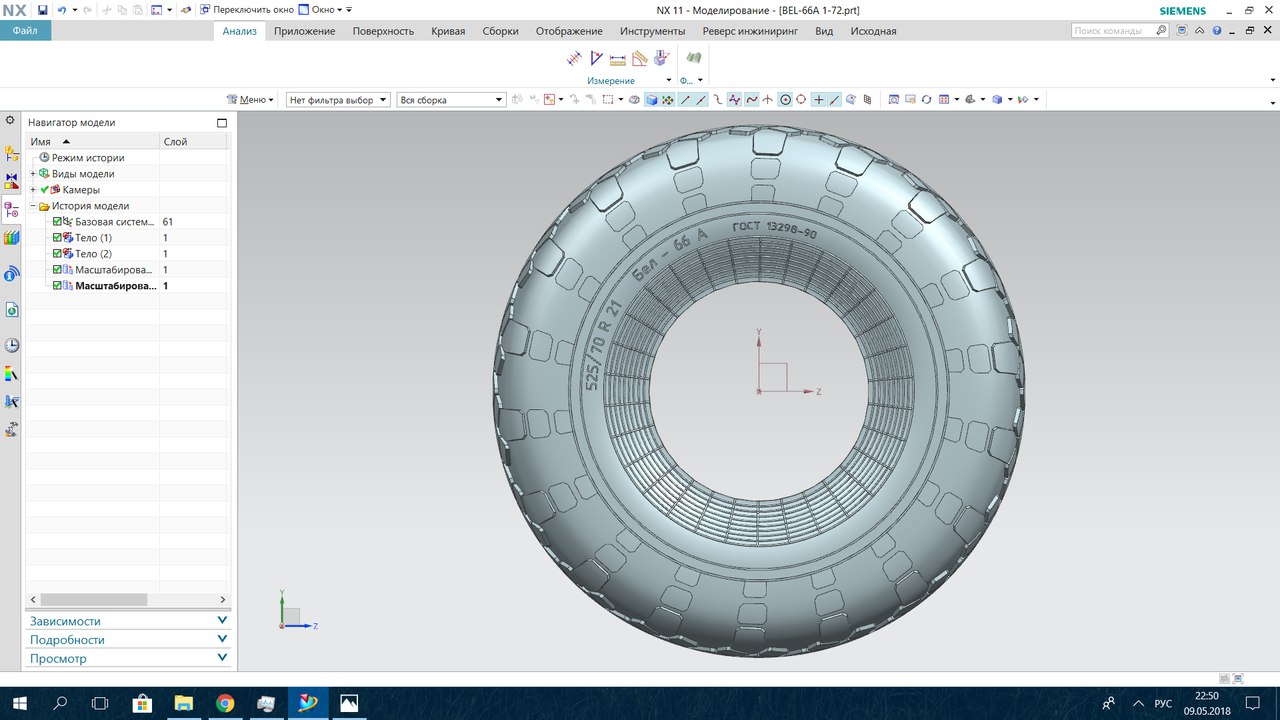
Task: Click the Undo arrow icon
Action: [61, 9]
